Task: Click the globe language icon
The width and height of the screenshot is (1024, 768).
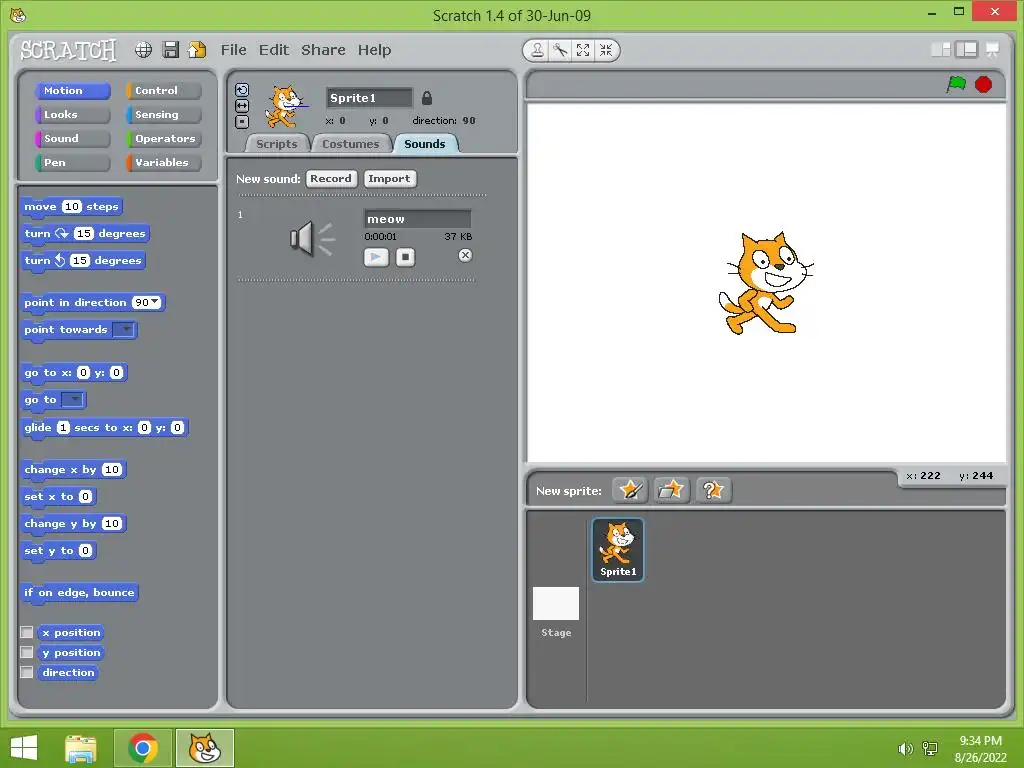Action: click(x=143, y=50)
